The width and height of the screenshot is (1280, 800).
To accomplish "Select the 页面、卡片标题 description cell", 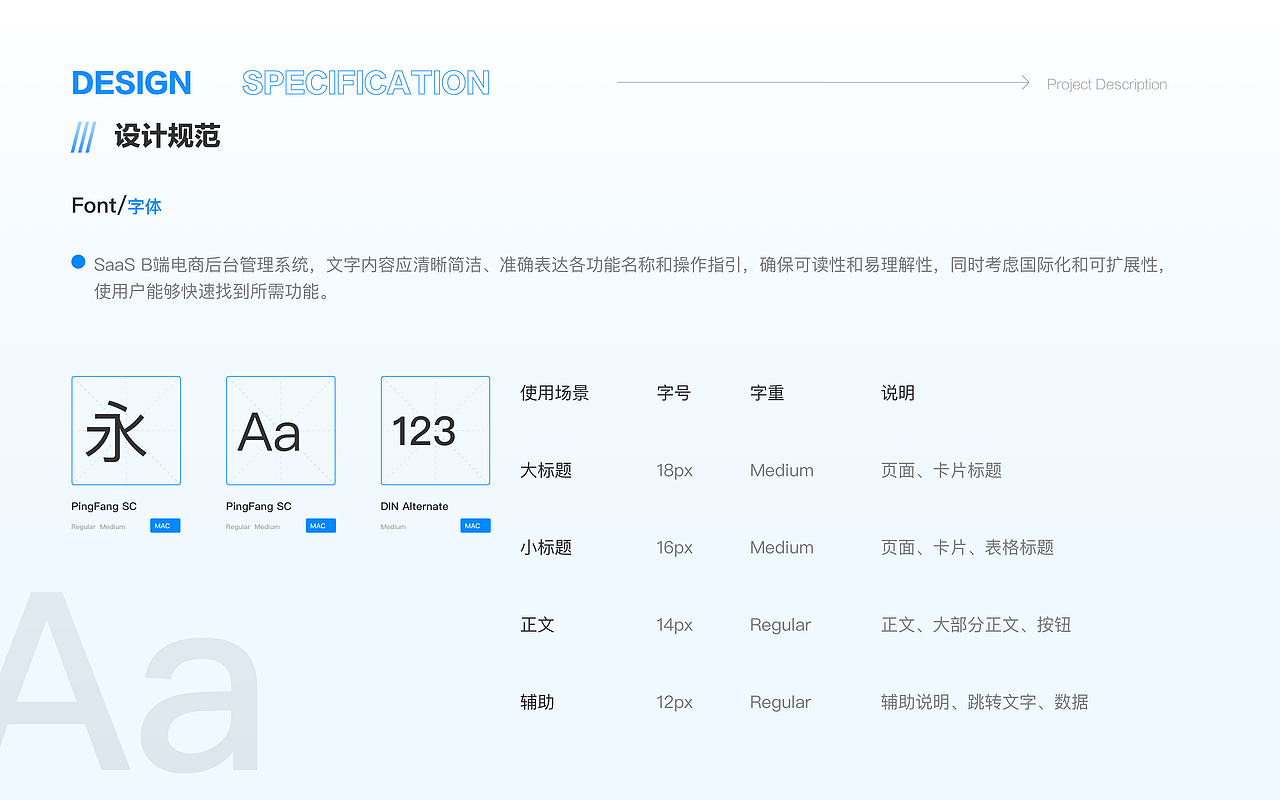I will (x=941, y=470).
